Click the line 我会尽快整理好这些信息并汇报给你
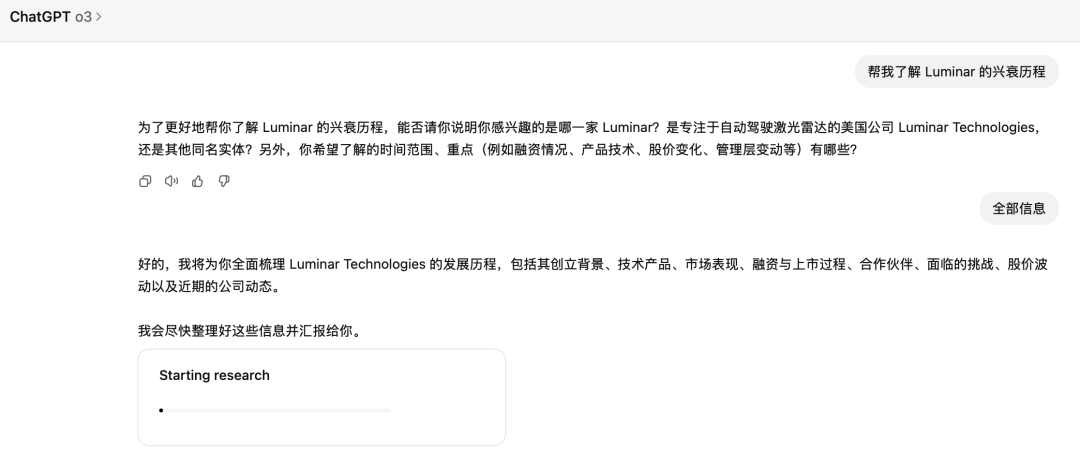 click(x=251, y=331)
